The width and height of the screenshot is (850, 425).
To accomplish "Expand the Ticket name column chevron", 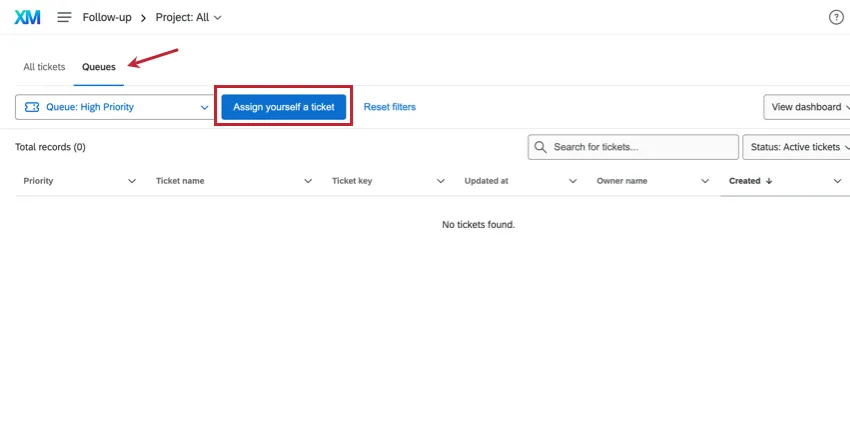I will tap(308, 181).
